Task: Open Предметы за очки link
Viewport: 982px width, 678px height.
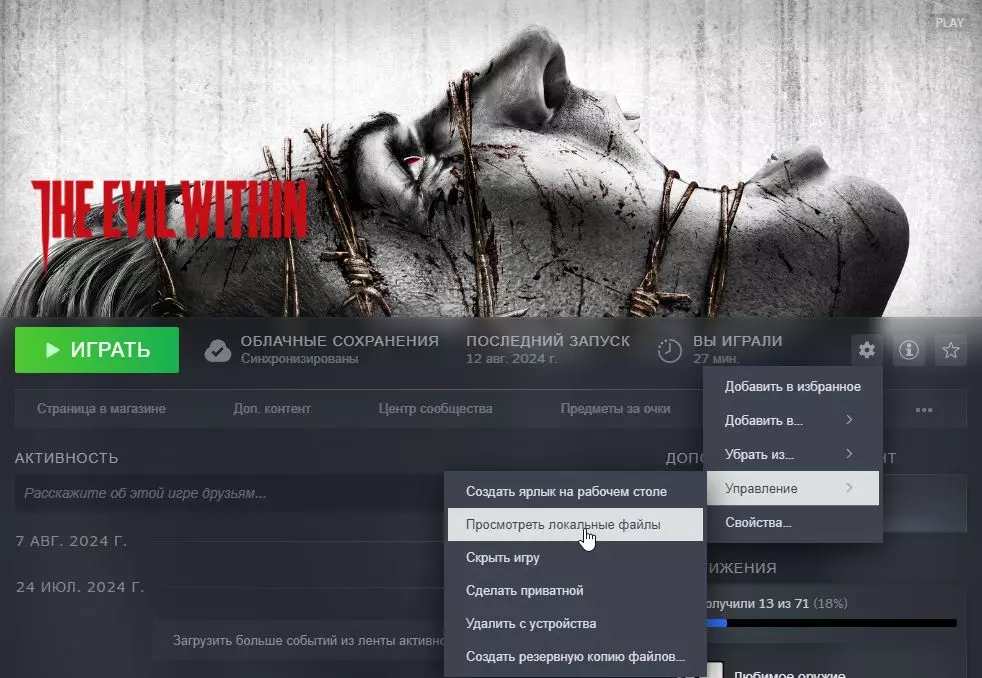Action: click(x=615, y=409)
